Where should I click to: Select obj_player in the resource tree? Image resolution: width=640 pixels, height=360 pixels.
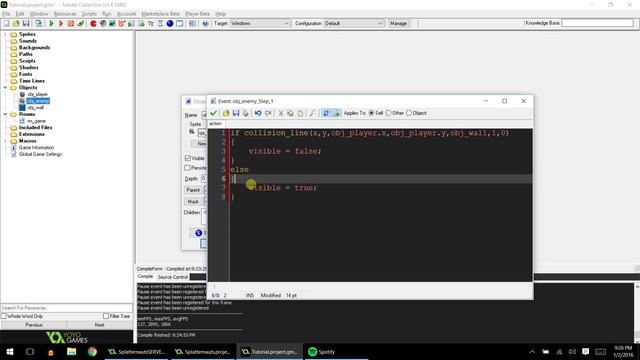pos(38,94)
